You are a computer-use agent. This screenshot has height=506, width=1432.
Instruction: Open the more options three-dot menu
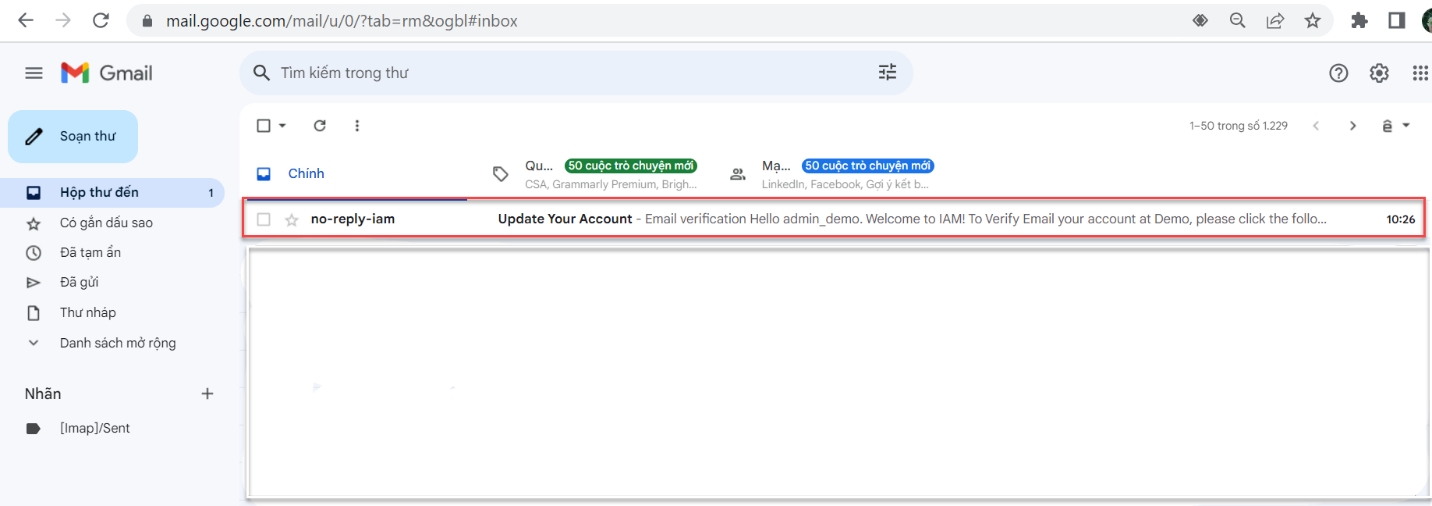(x=357, y=126)
